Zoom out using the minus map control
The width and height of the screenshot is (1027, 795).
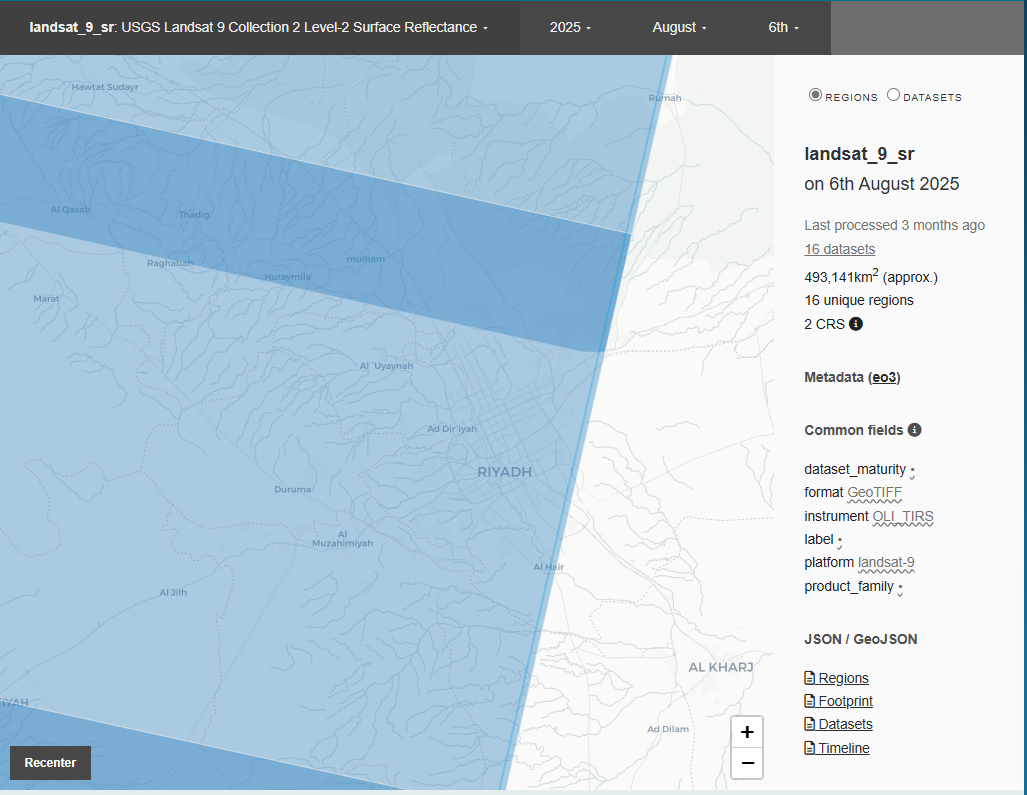click(x=746, y=763)
